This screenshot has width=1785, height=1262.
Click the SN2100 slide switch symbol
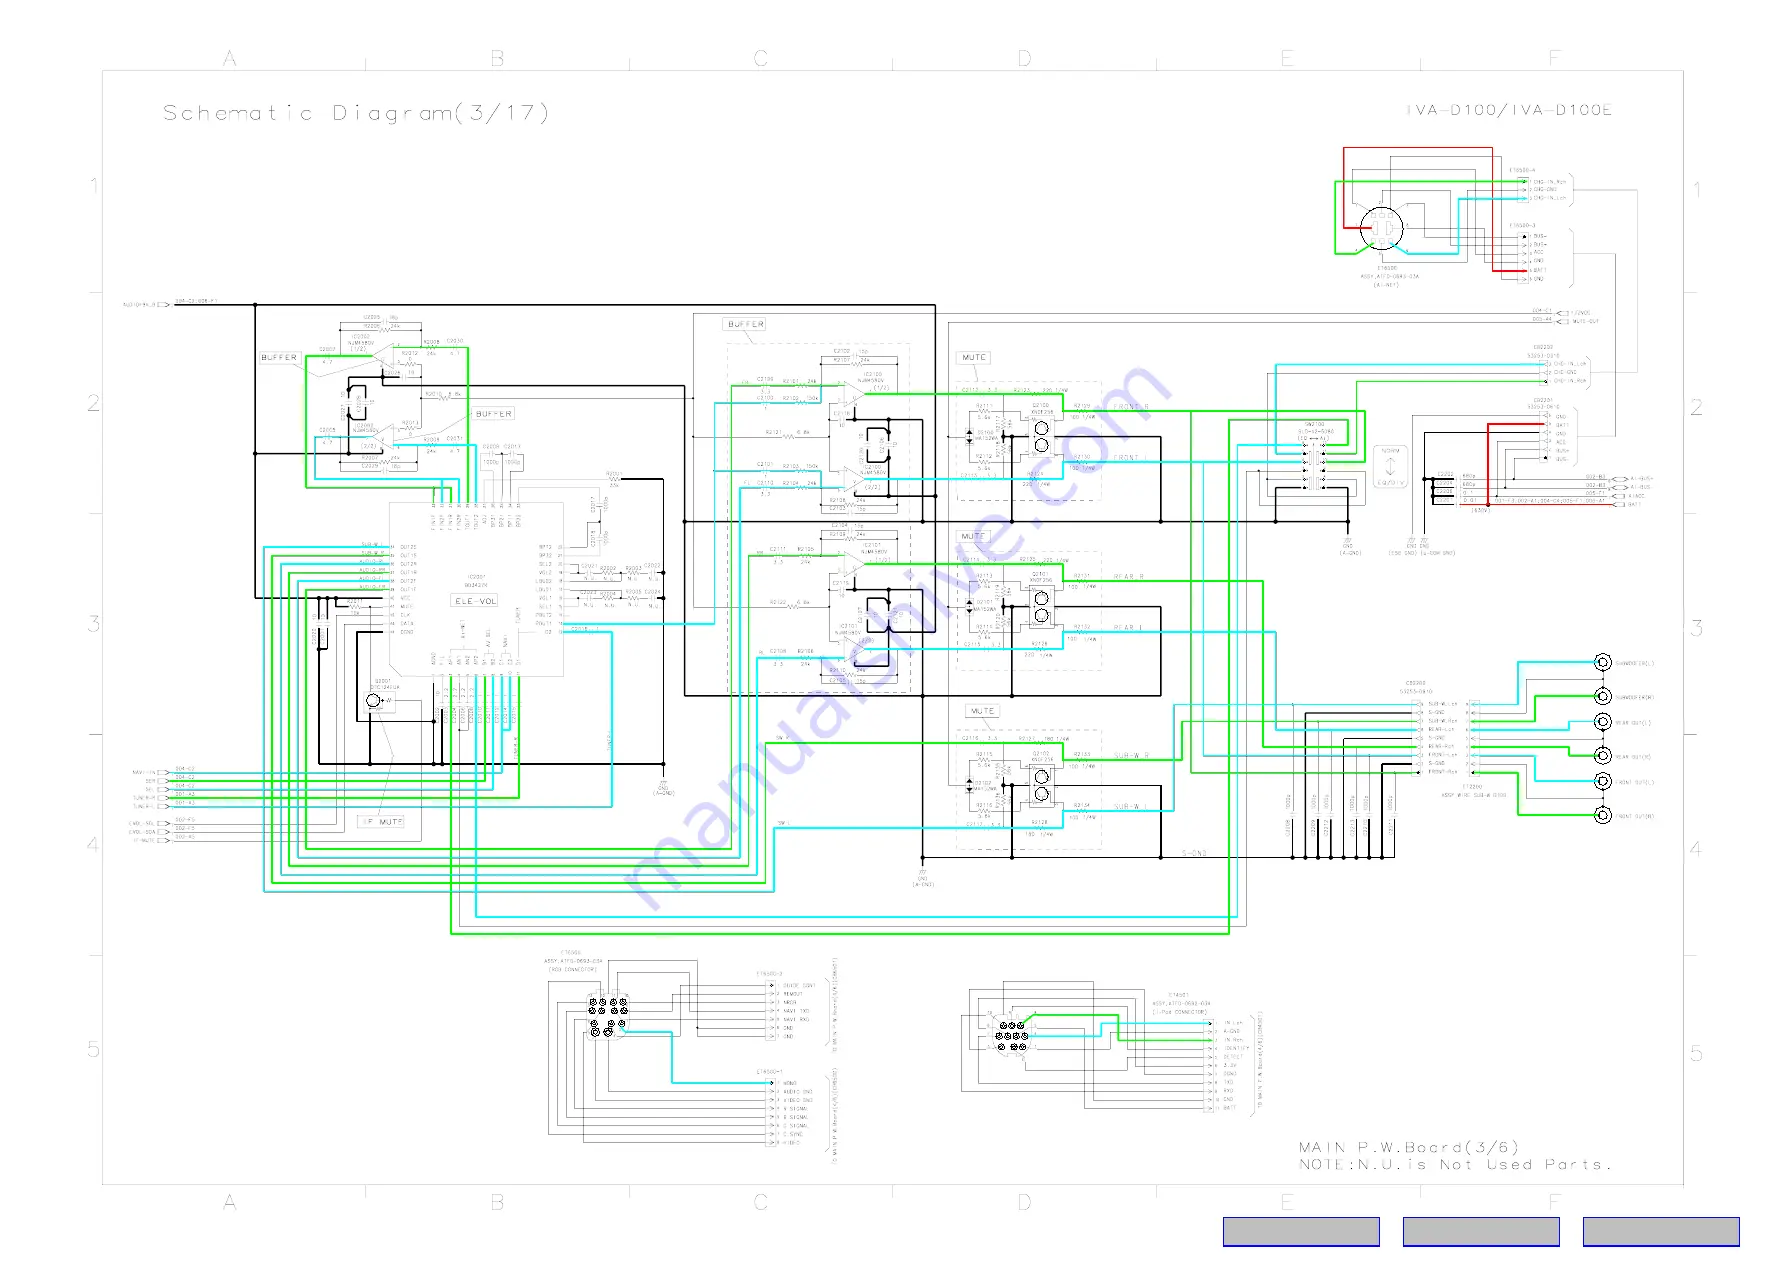tap(1315, 467)
